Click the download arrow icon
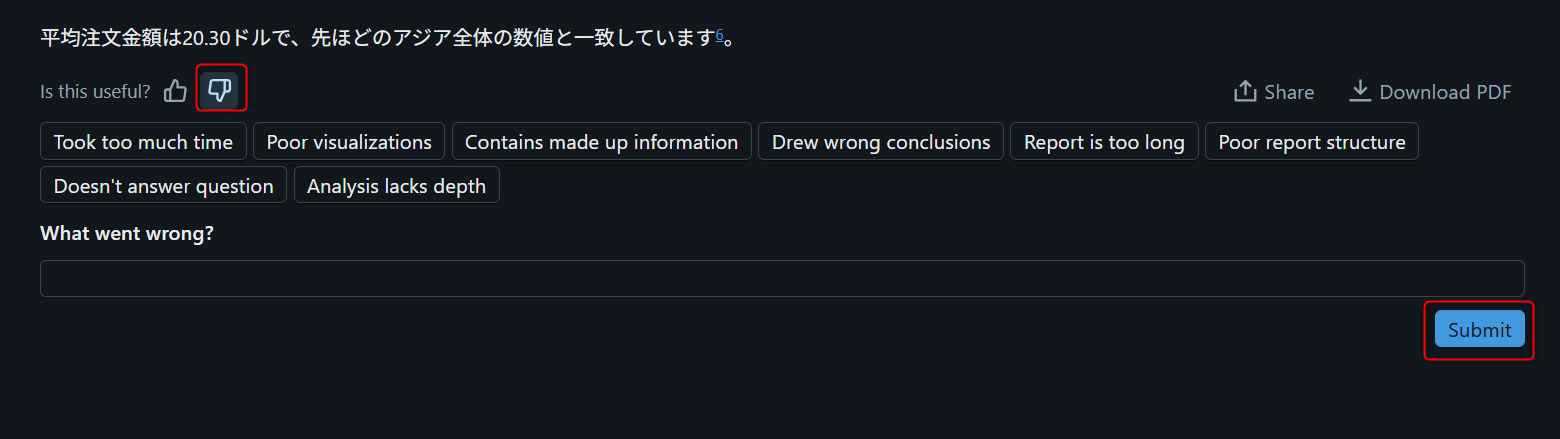This screenshot has height=439, width=1560. [x=1360, y=91]
